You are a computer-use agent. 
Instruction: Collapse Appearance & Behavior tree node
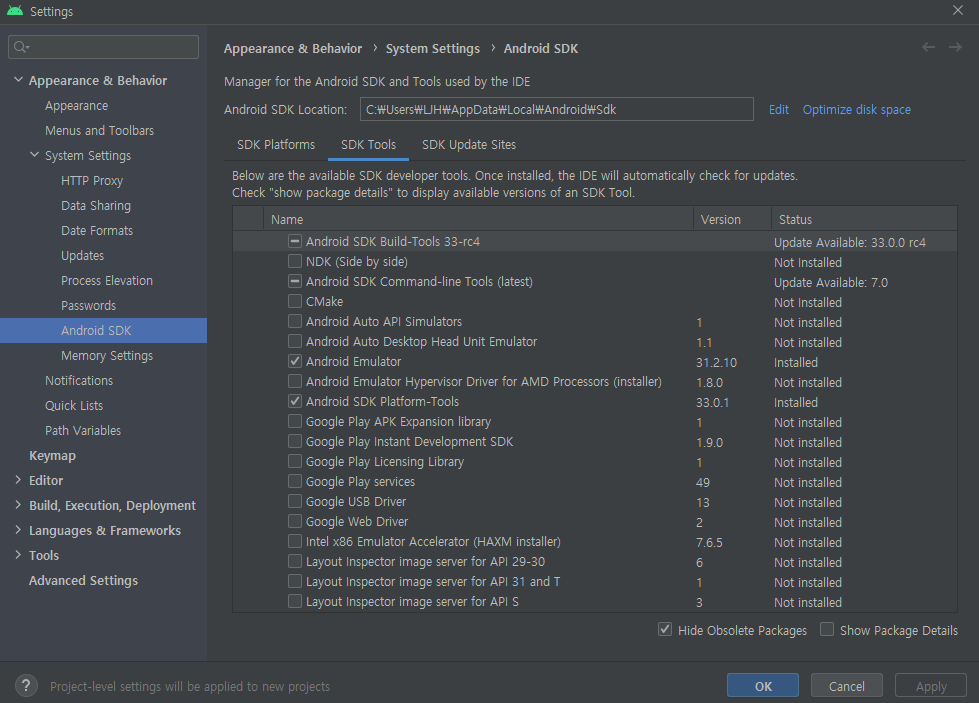18,80
